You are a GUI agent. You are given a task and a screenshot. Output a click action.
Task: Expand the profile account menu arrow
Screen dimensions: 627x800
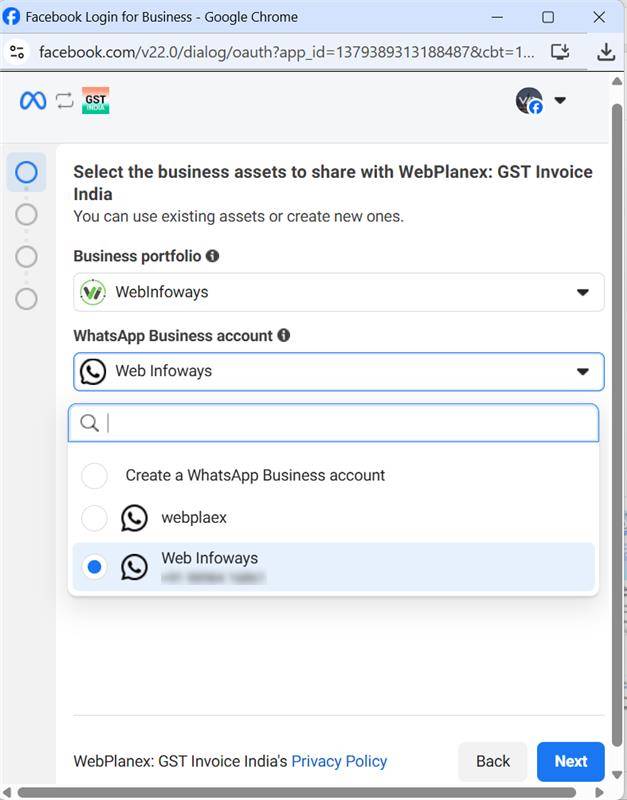pyautogui.click(x=560, y=100)
